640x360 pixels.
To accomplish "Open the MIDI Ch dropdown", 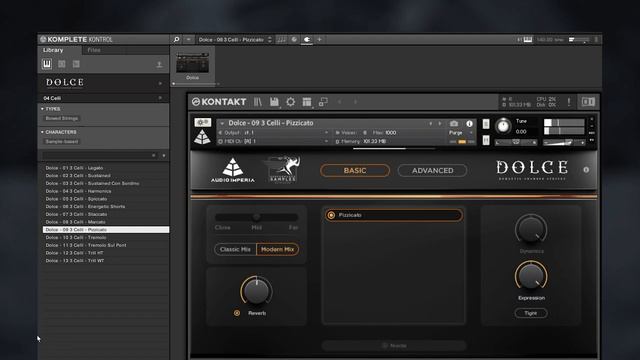I will click(326, 141).
